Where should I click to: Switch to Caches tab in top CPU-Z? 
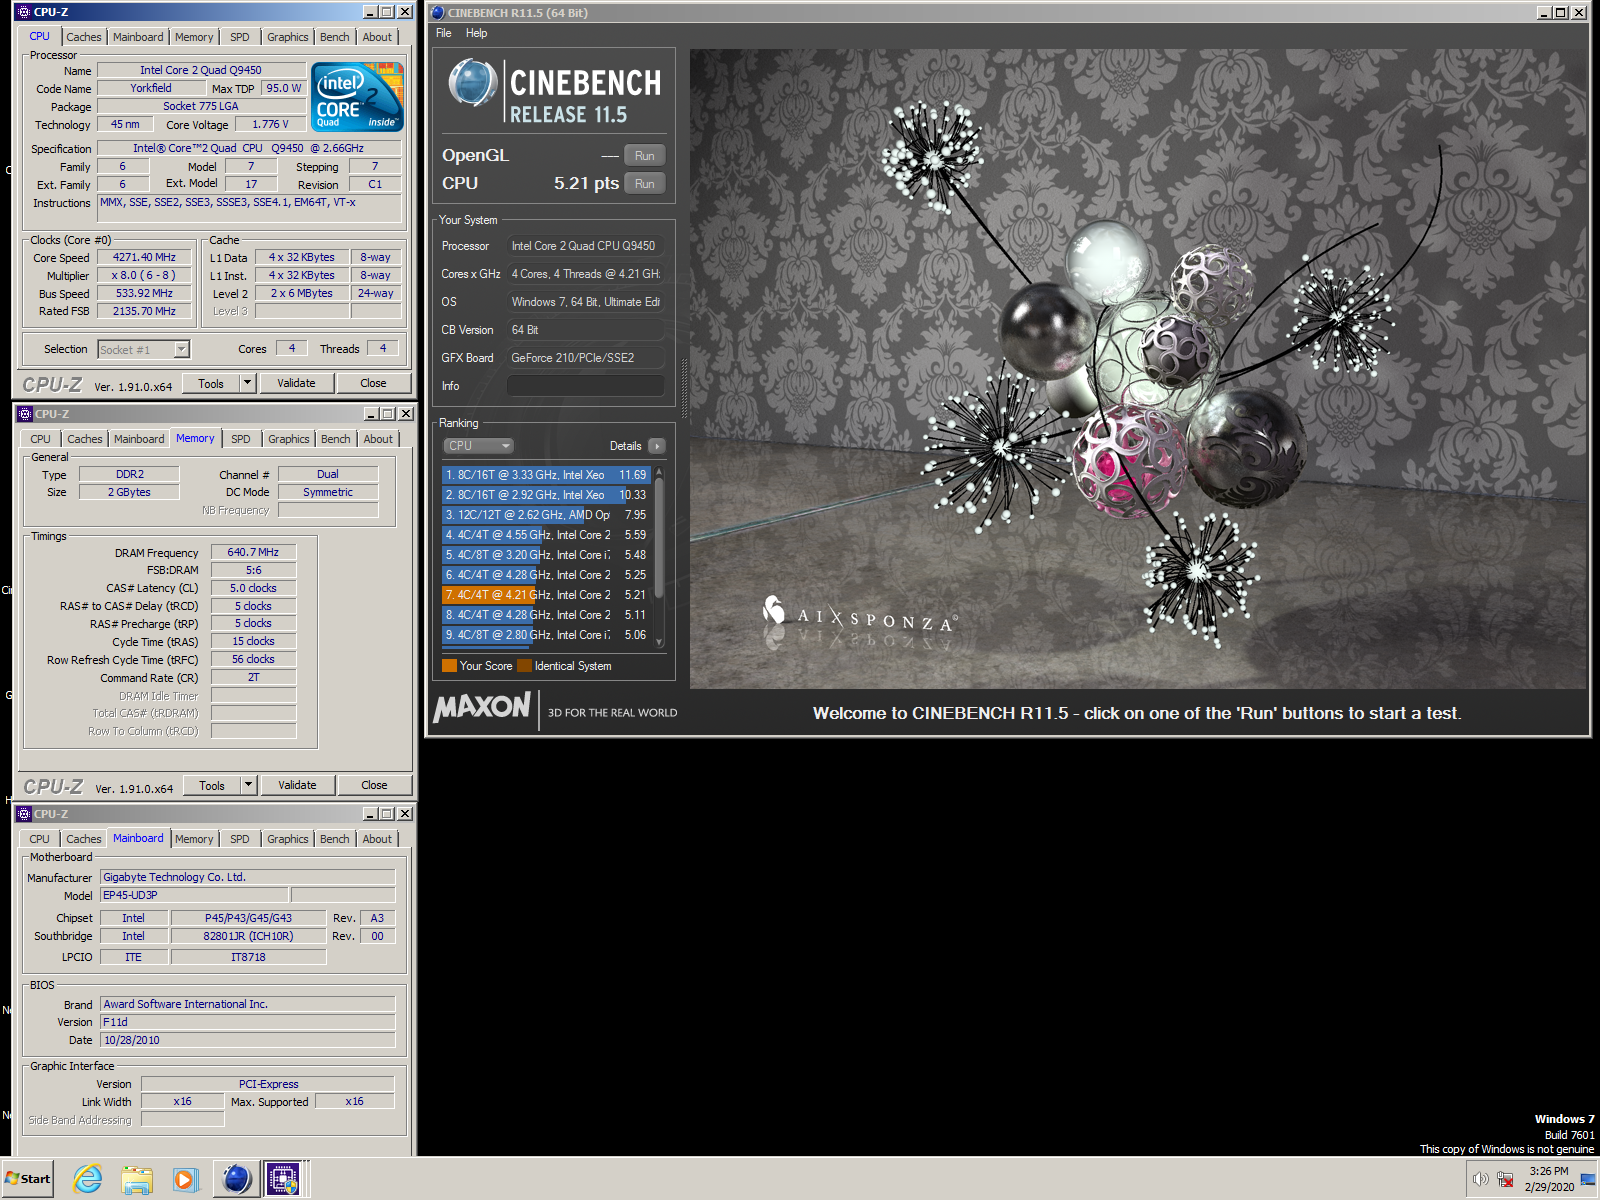click(x=84, y=37)
